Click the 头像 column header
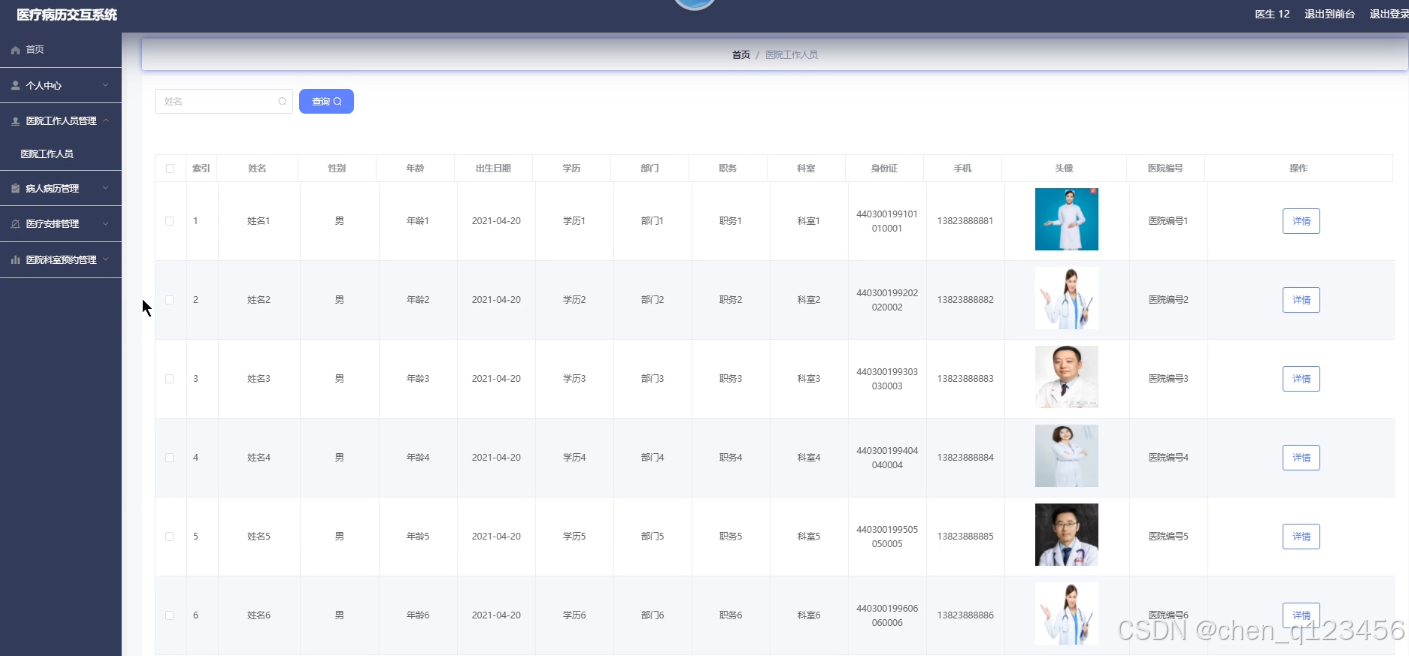 click(1064, 168)
